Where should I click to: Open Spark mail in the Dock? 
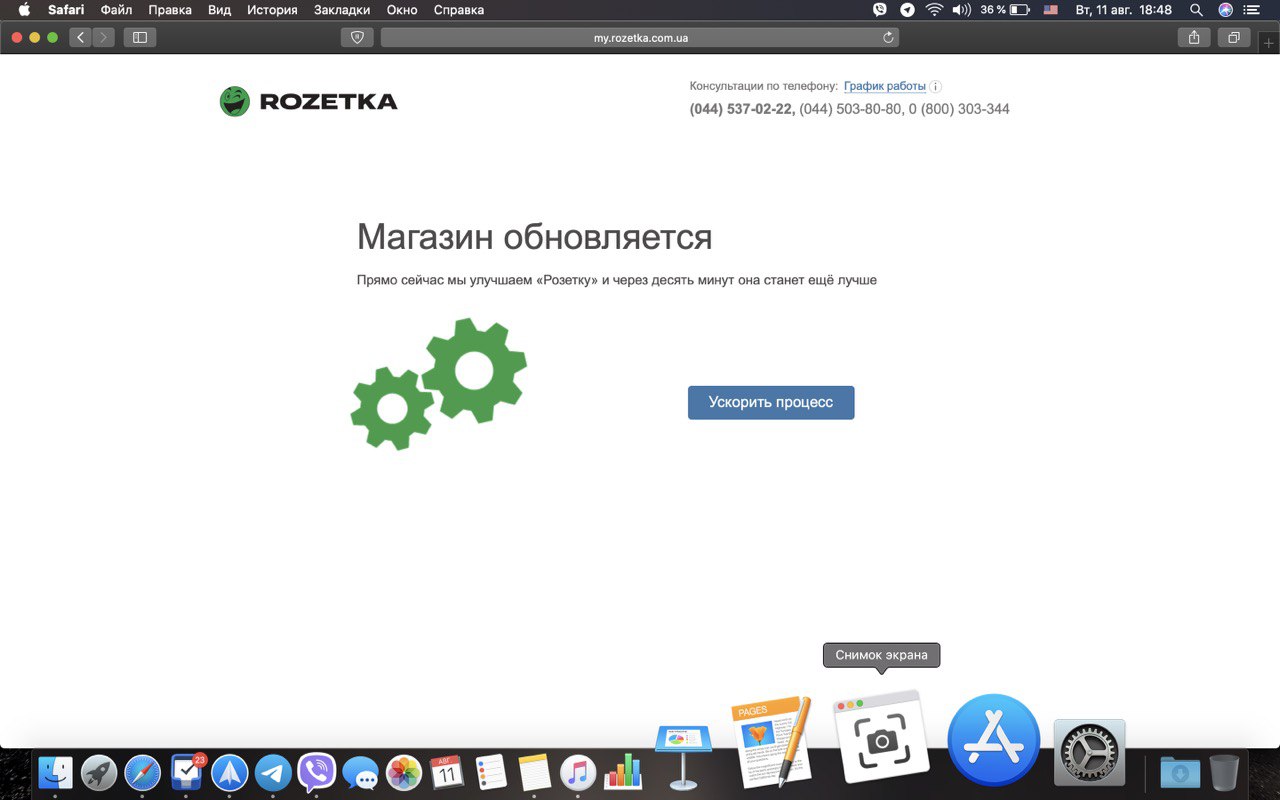pos(230,772)
